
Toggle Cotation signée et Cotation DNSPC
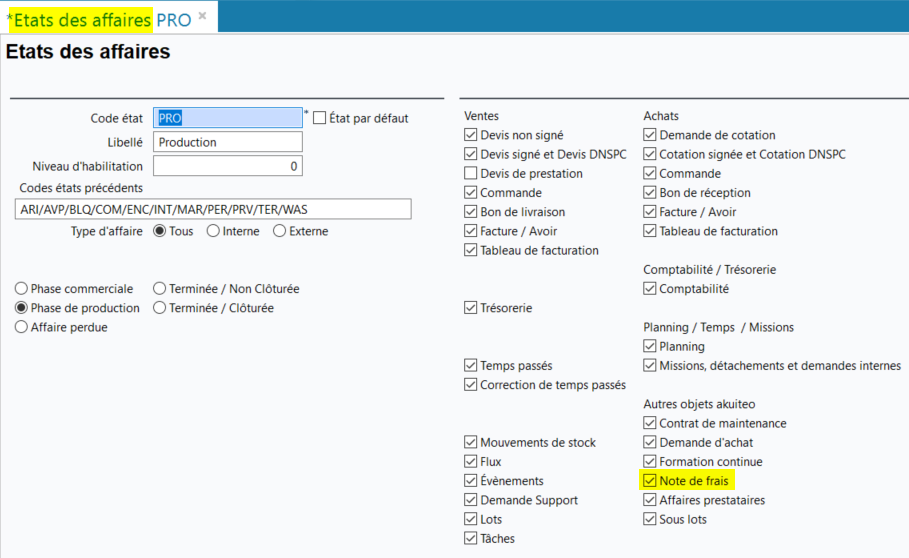(650, 154)
